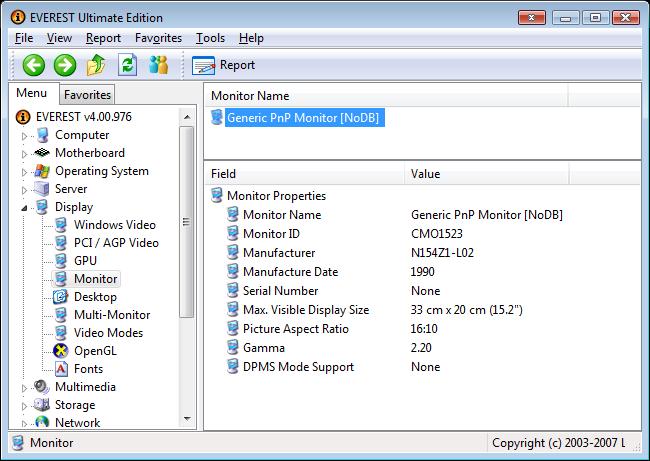Click the Report toolbar button
The image size is (650, 461).
[x=223, y=65]
